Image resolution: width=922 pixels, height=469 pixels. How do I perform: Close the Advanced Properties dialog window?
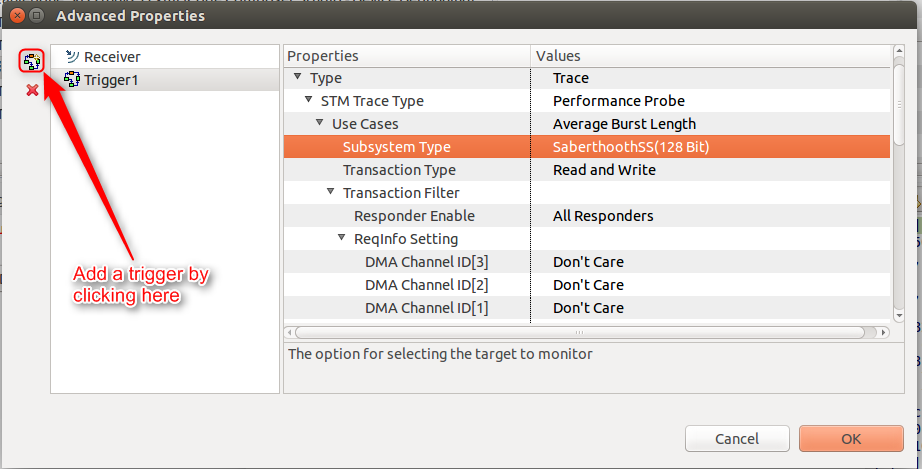(x=18, y=15)
